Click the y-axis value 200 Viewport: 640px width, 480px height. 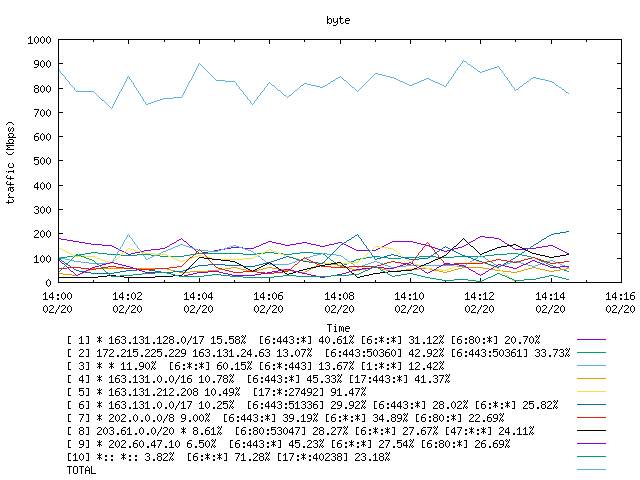[x=42, y=234]
